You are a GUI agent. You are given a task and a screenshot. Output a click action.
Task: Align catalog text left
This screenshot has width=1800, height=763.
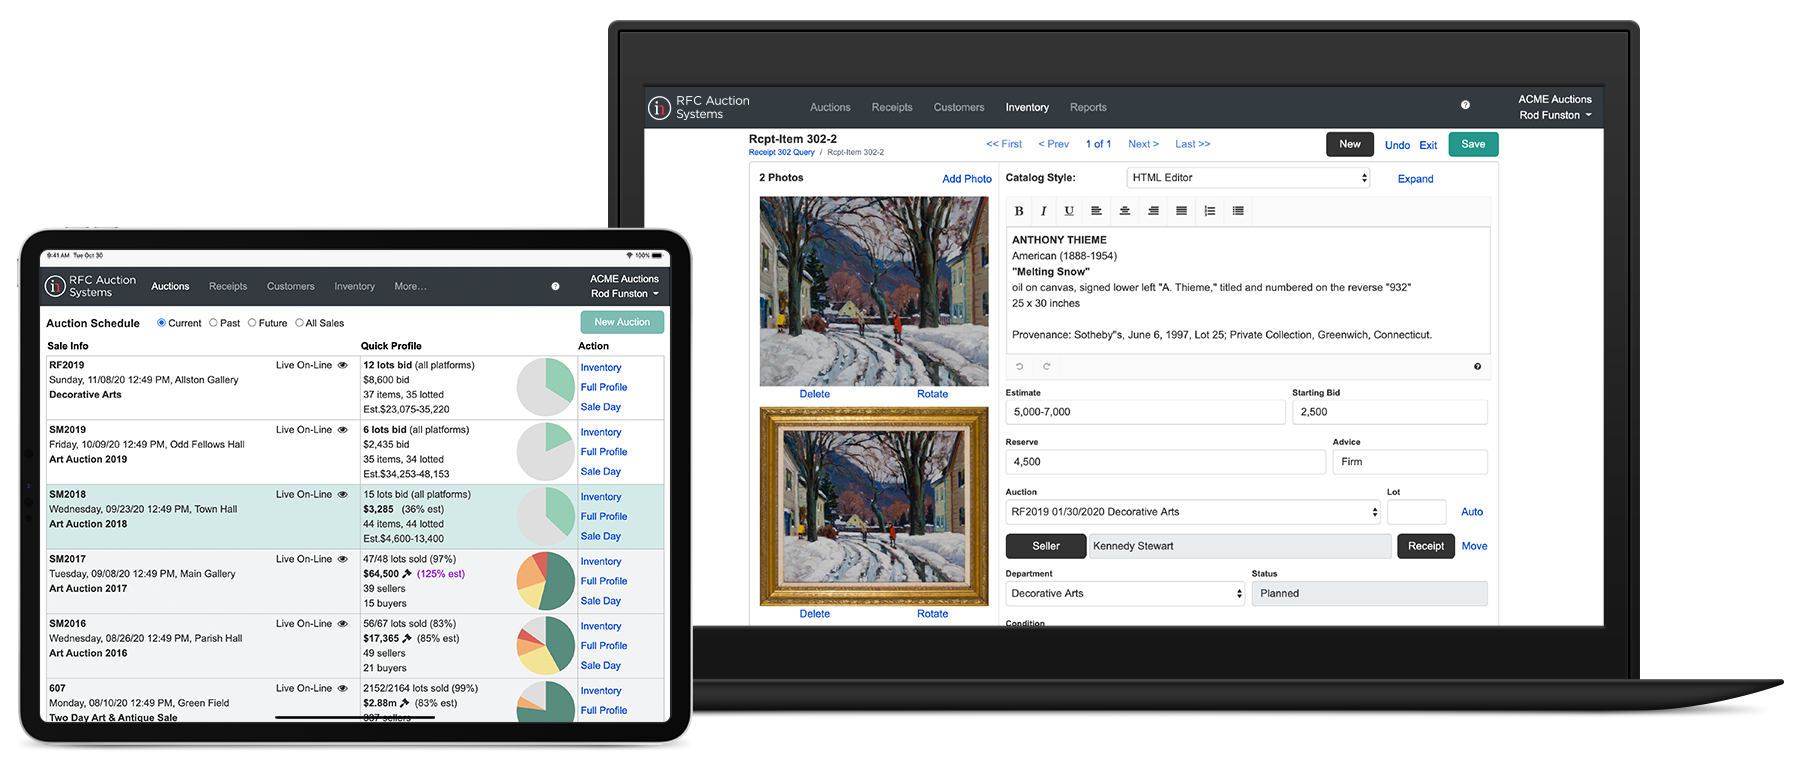tap(1097, 211)
